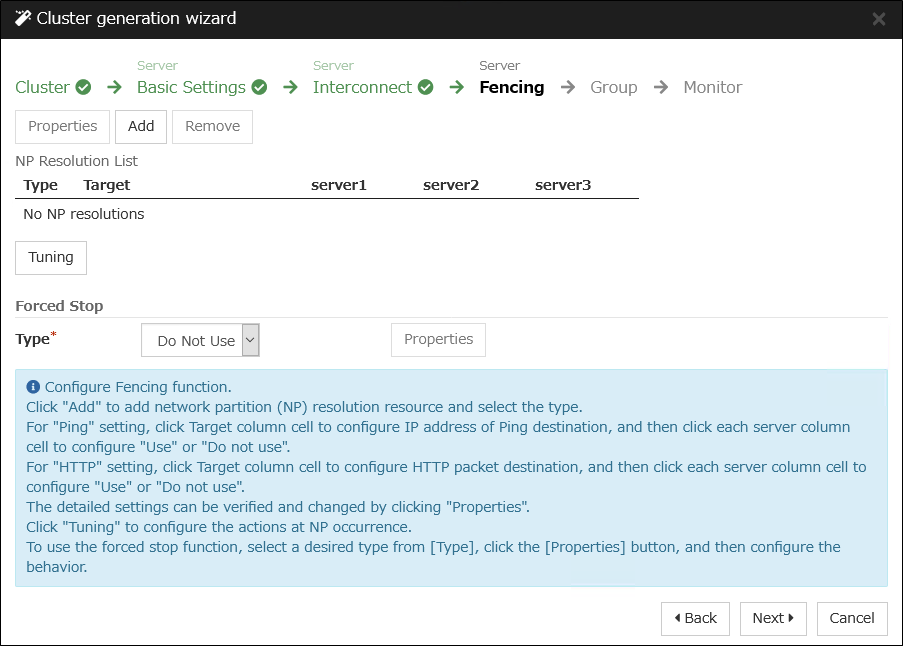Click the Remove button

tap(212, 126)
